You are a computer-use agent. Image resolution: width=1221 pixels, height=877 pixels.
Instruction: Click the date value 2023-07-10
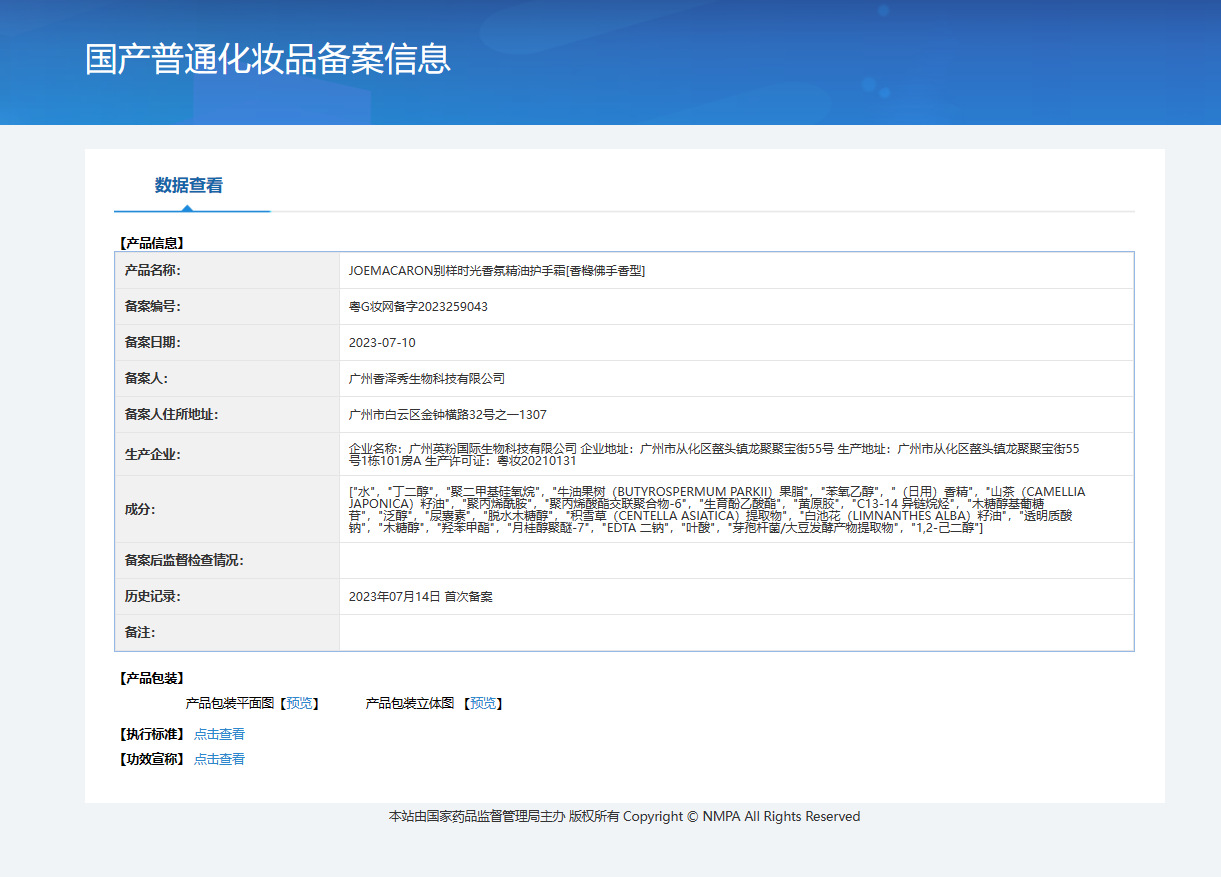[x=382, y=343]
